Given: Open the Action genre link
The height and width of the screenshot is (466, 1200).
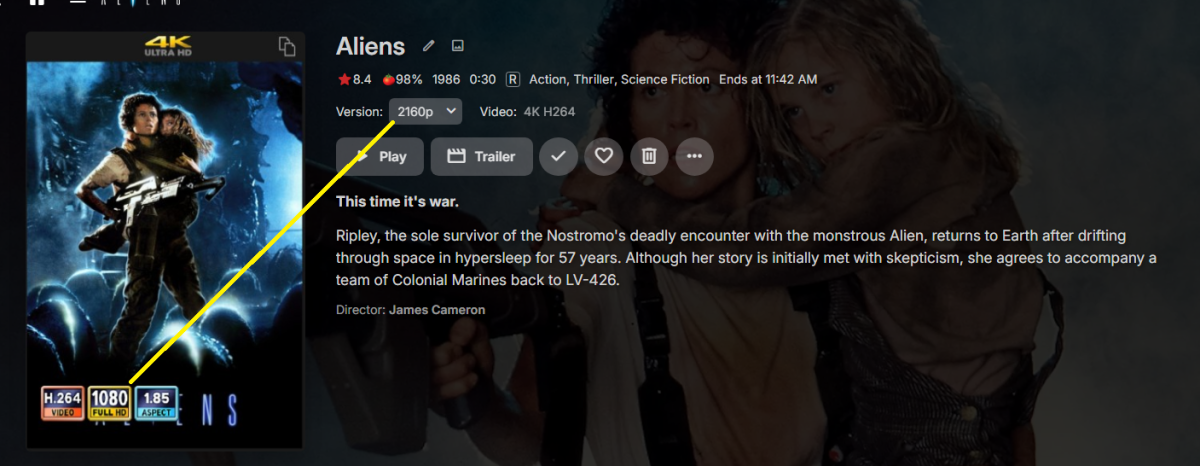Looking at the screenshot, I should coord(547,79).
